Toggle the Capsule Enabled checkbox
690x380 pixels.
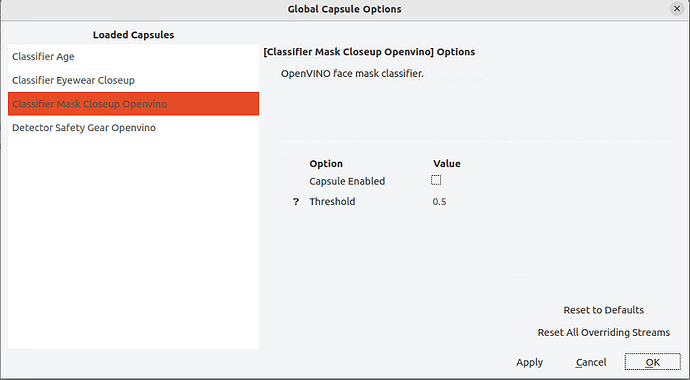436,180
